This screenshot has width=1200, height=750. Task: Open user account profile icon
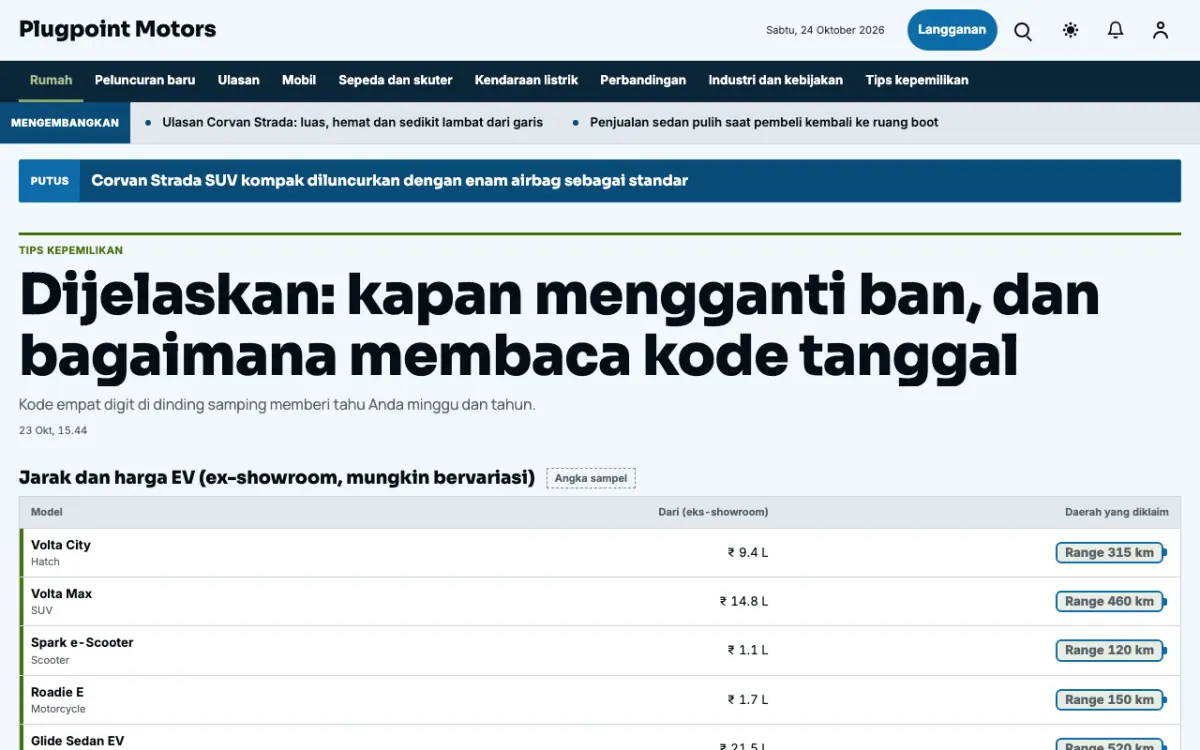1160,31
